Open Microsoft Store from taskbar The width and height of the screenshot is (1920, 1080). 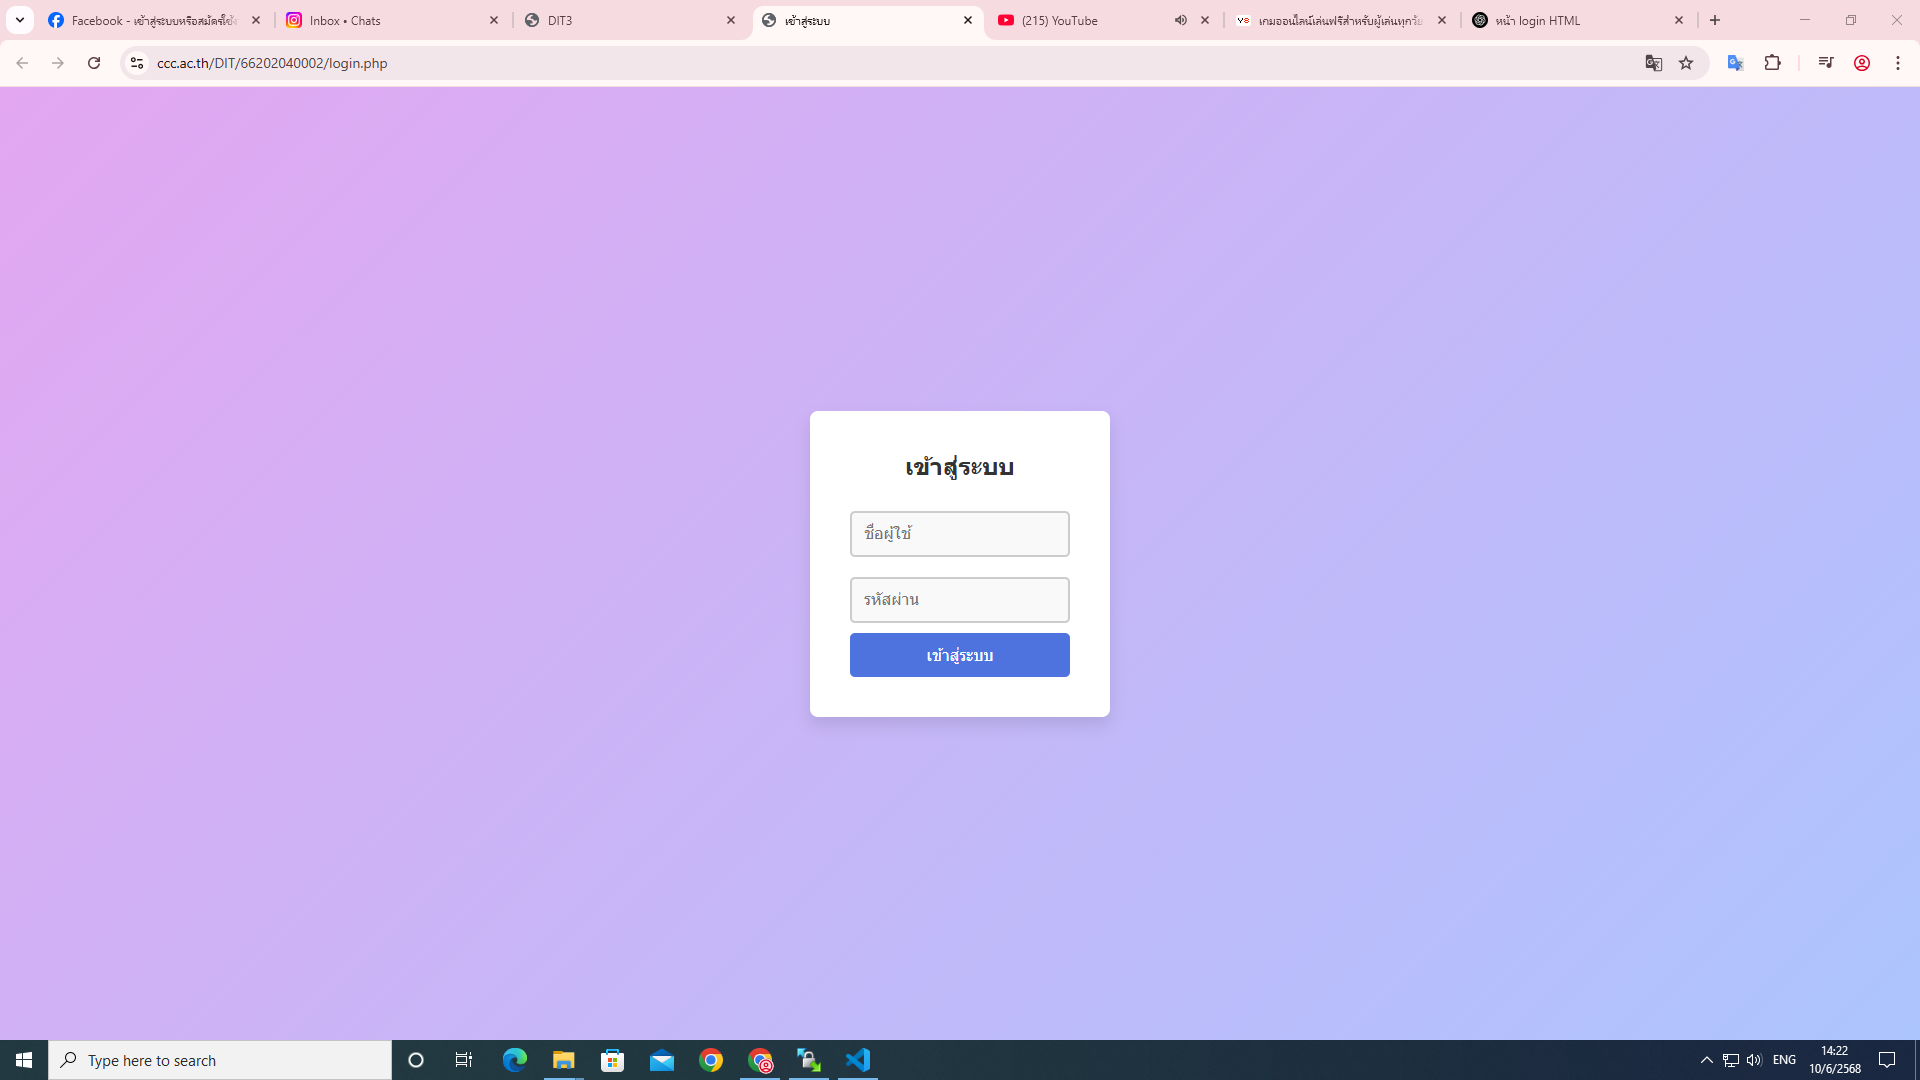pos(613,1060)
